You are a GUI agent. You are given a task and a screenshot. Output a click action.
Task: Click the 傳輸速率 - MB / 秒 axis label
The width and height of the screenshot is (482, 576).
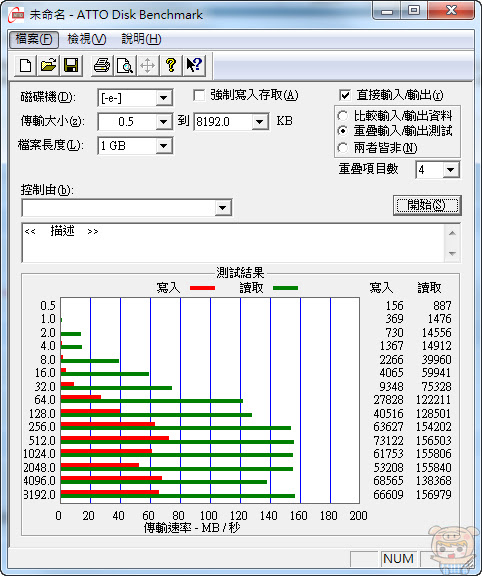click(192, 528)
